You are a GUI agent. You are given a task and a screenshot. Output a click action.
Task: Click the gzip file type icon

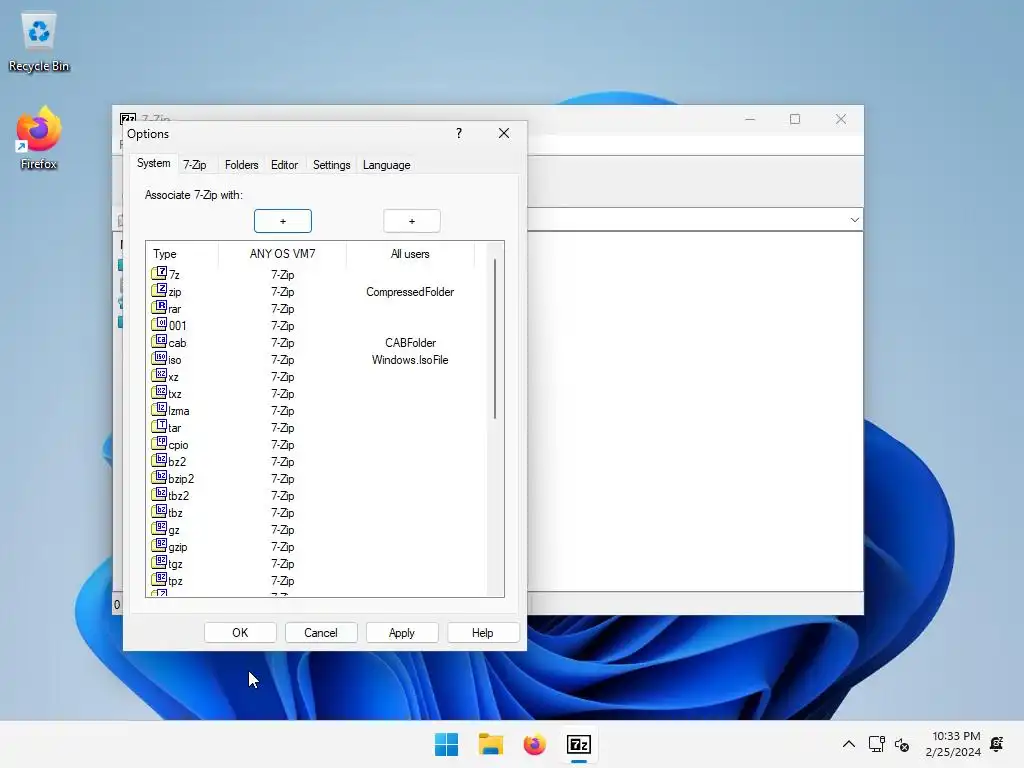tap(159, 545)
